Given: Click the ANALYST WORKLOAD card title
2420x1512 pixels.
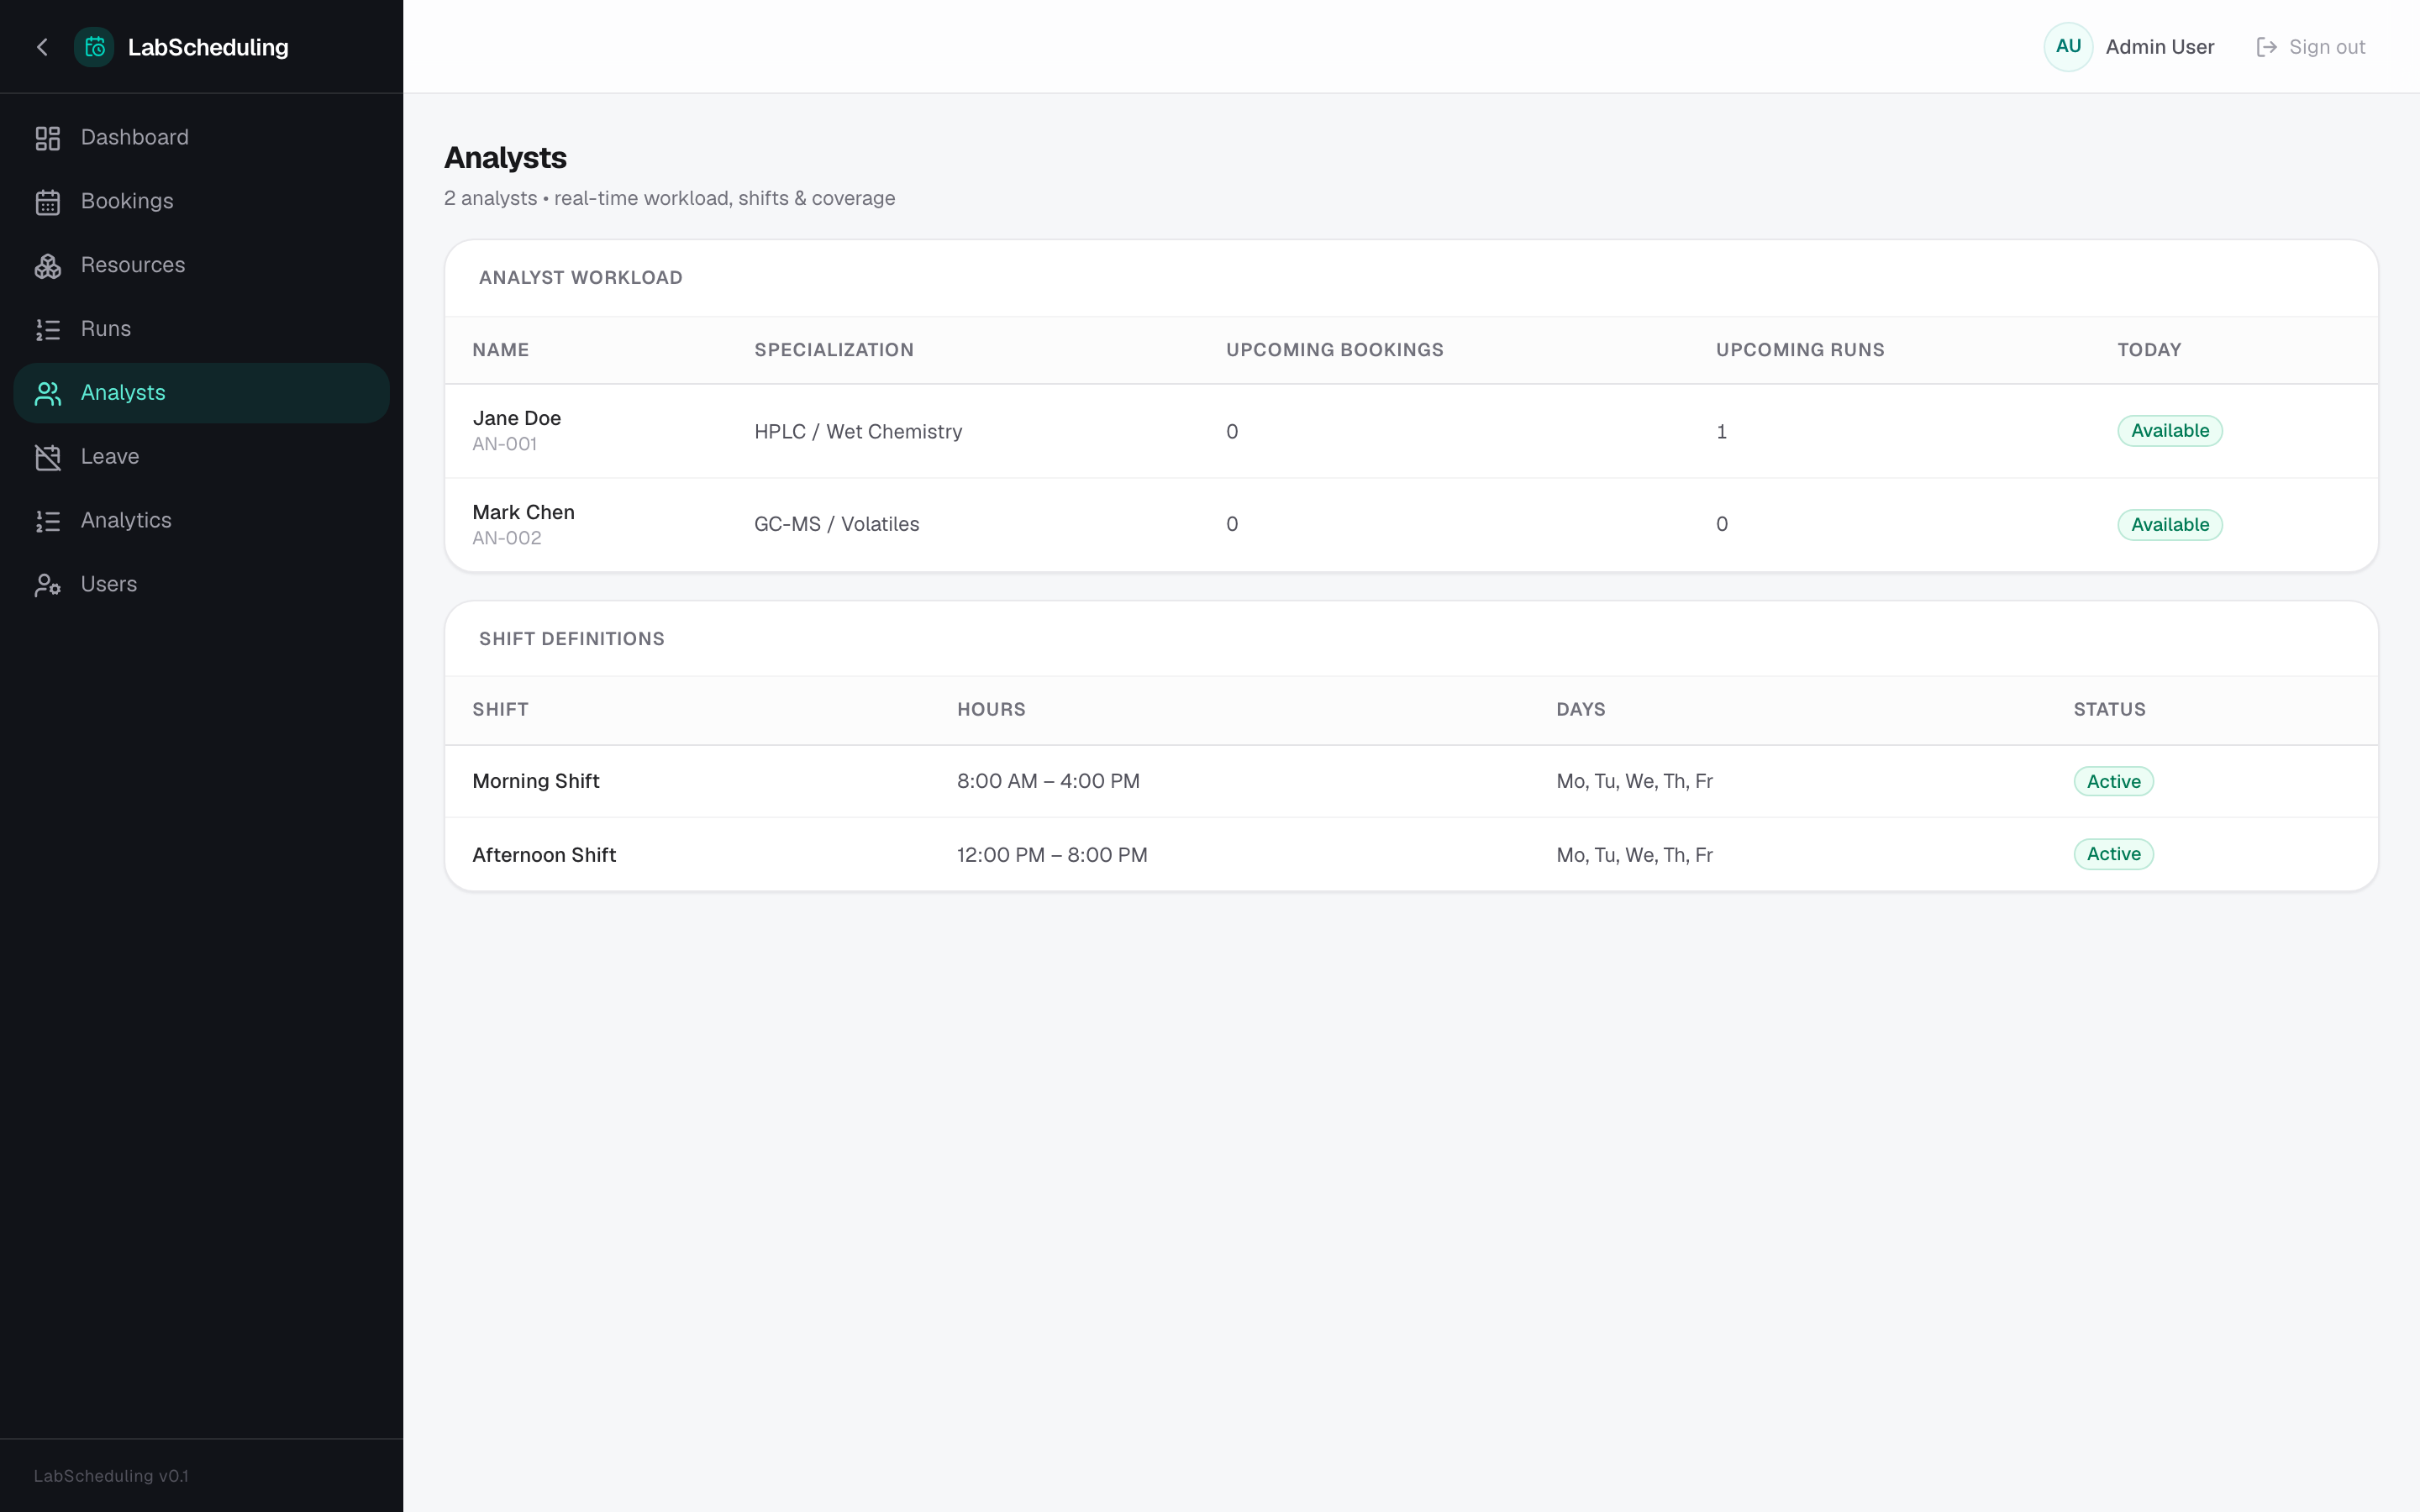Looking at the screenshot, I should pyautogui.click(x=580, y=278).
